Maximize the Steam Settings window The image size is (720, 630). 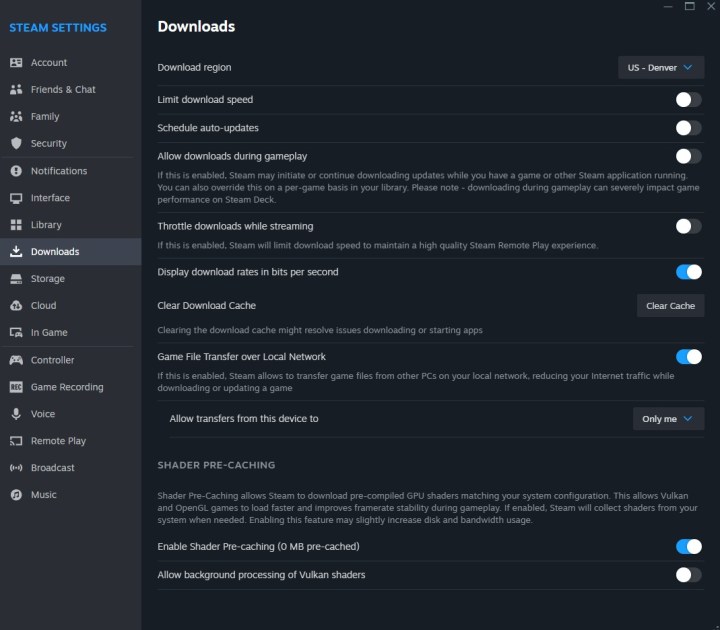click(x=690, y=6)
